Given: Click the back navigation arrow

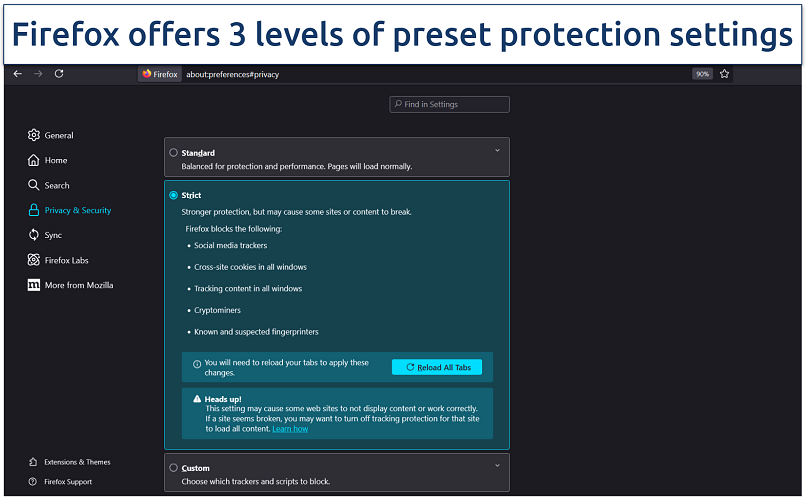Looking at the screenshot, I should (18, 74).
